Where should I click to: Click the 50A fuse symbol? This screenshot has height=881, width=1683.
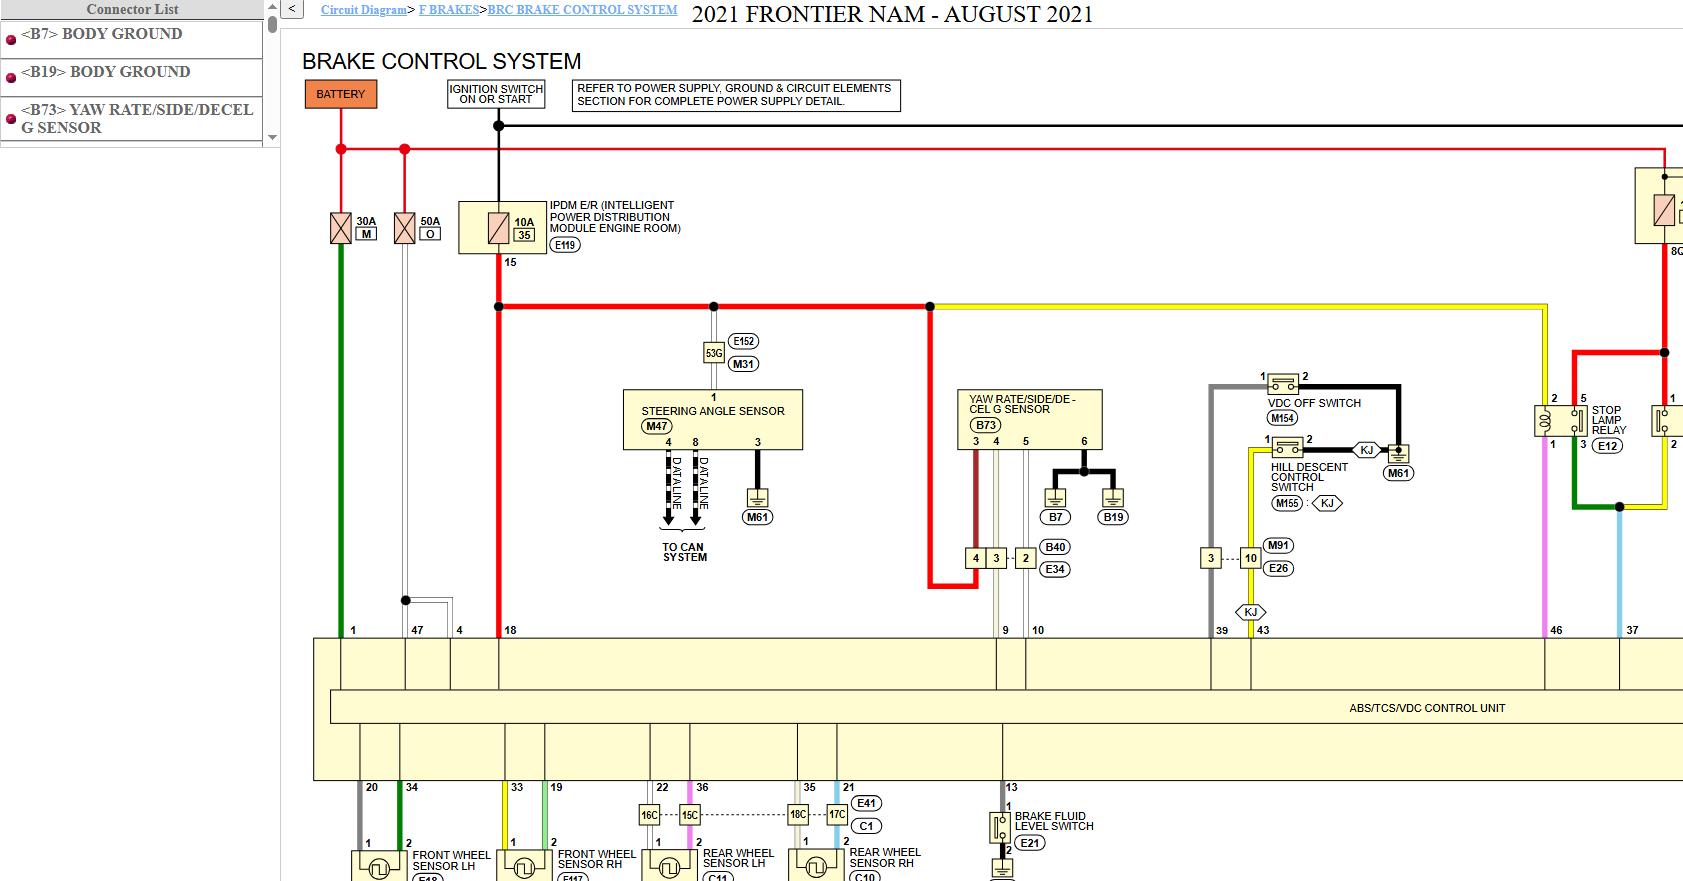[x=404, y=229]
